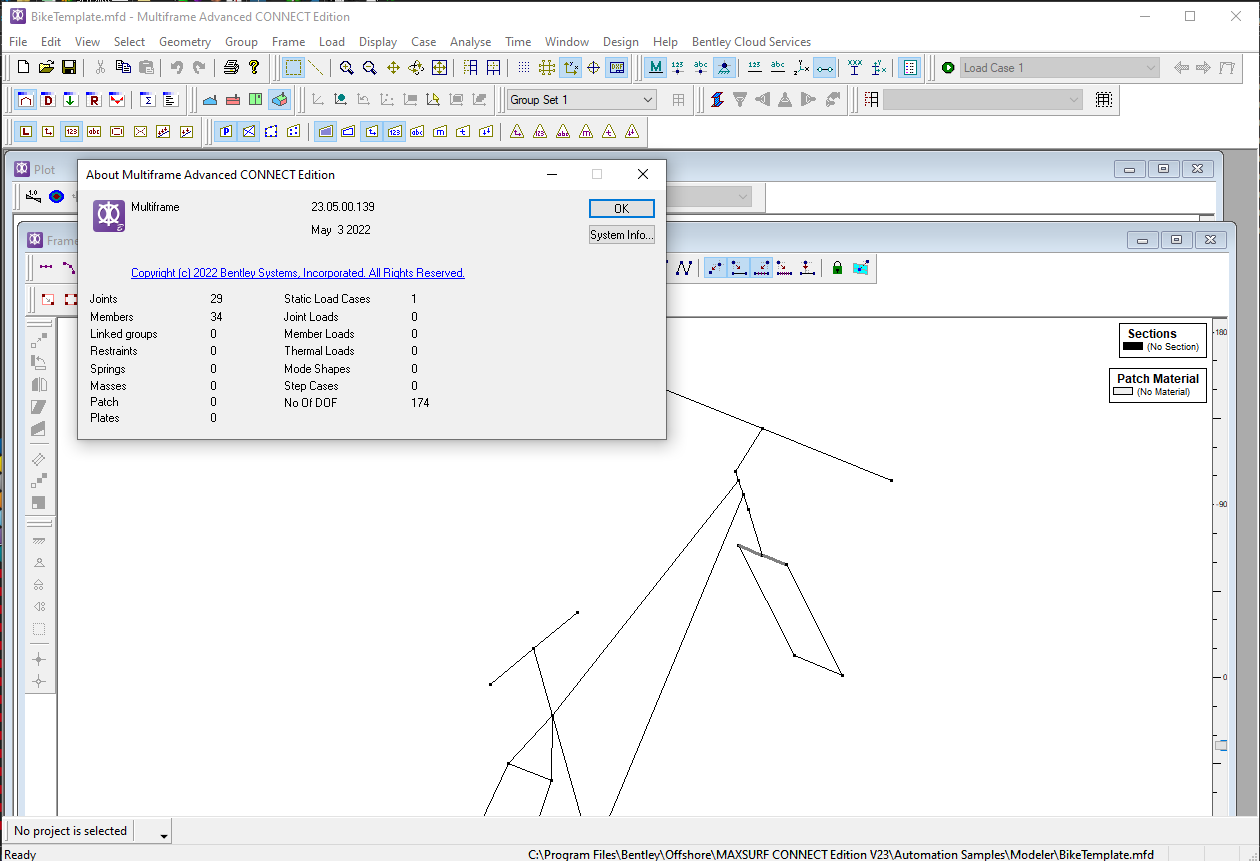Click the table grid icon beside Group Set
Screen dimensions: 1260x861
coord(679,100)
